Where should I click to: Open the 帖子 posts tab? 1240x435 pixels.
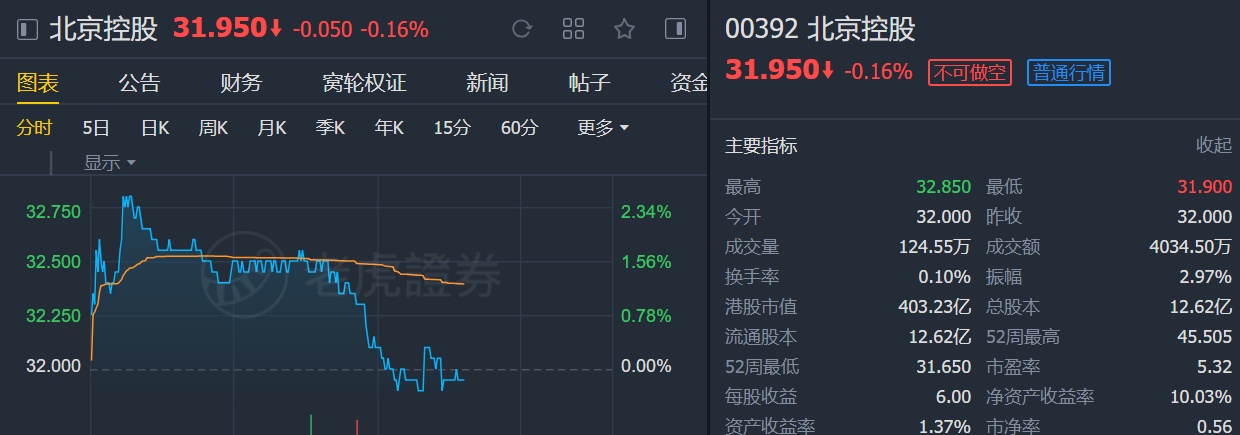coord(589,83)
